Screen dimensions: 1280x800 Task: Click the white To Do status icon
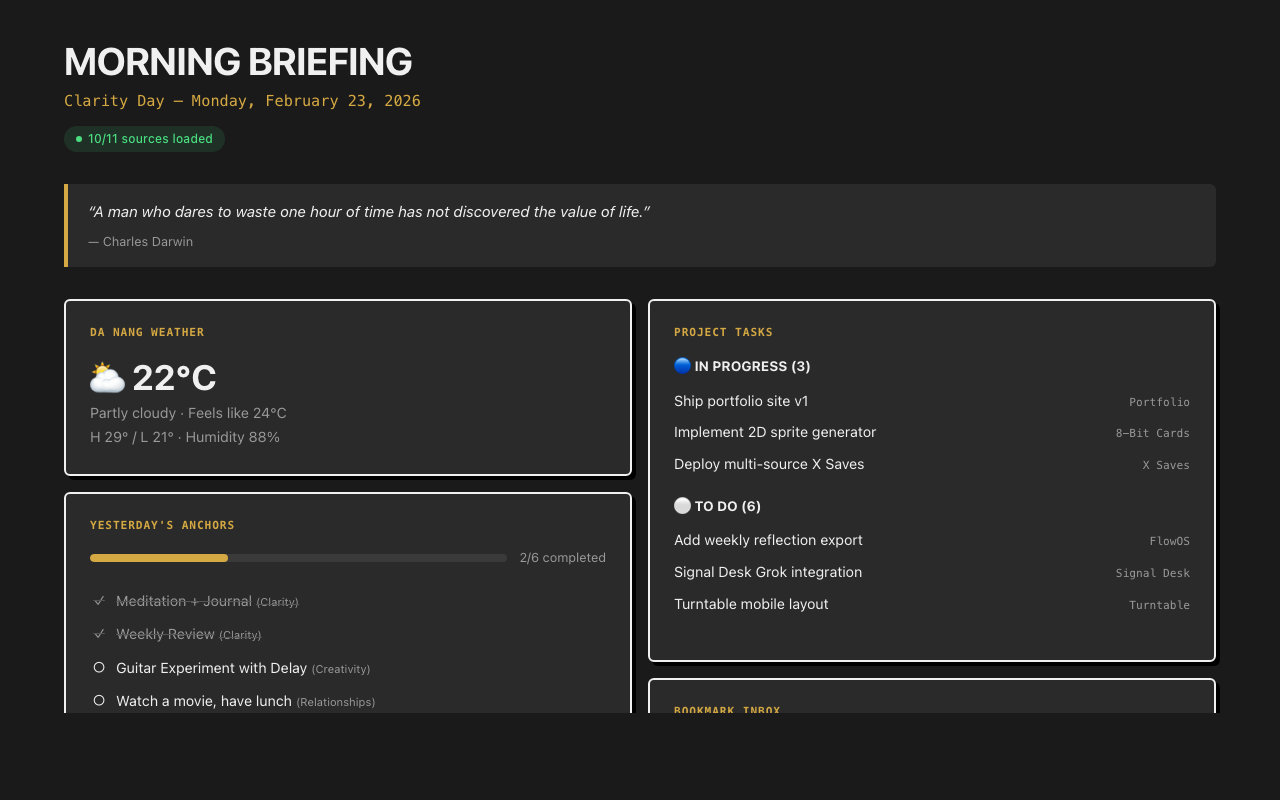pos(682,506)
